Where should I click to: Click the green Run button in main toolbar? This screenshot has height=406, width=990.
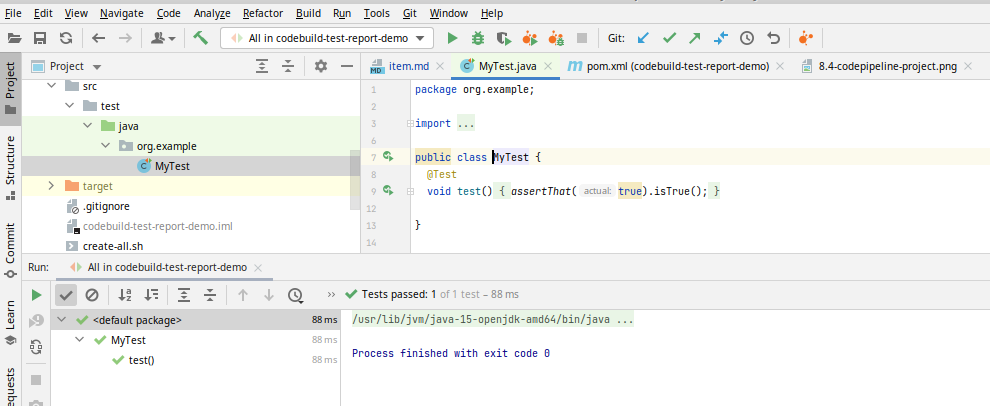[452, 38]
